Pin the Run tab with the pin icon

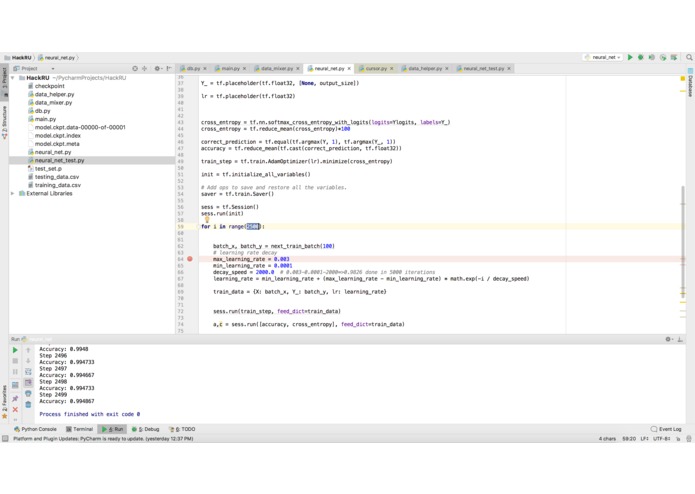point(15,398)
